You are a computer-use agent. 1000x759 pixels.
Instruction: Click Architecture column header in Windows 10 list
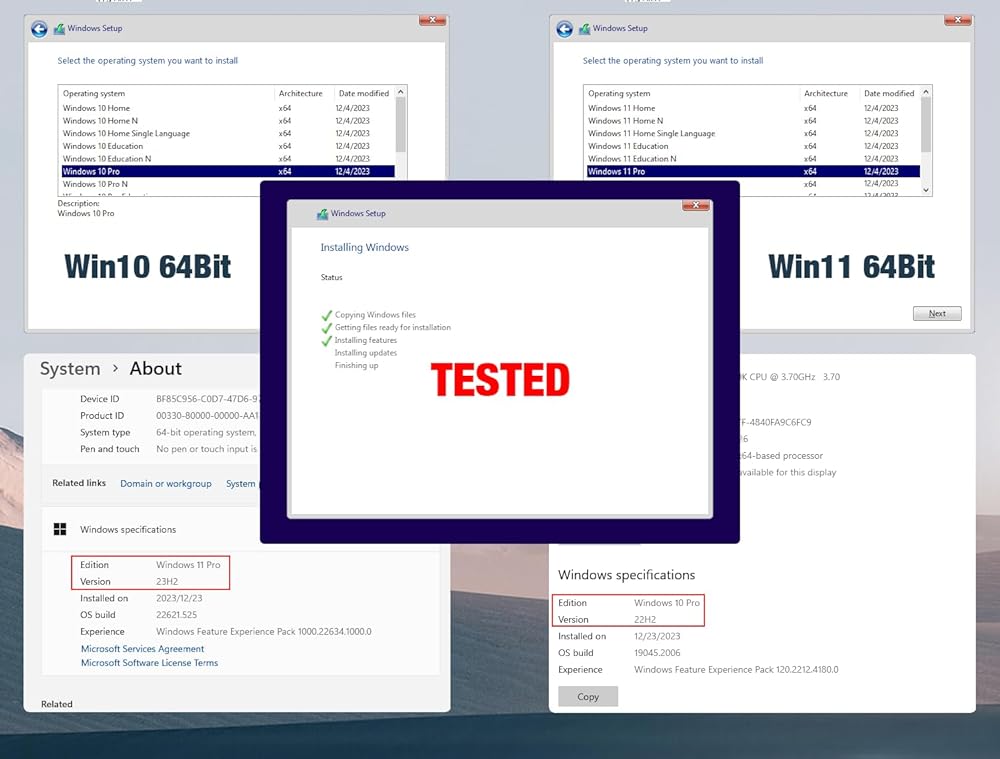click(x=301, y=93)
